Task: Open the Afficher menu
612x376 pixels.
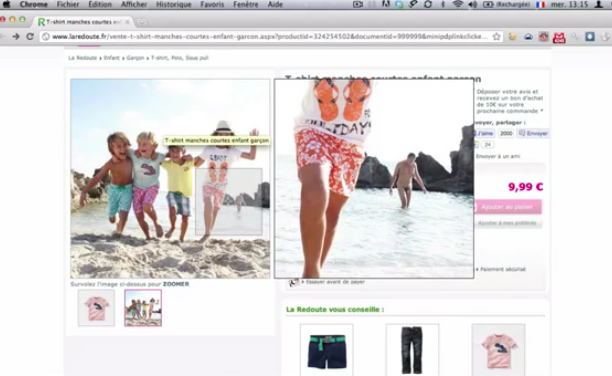Action: pos(134,4)
